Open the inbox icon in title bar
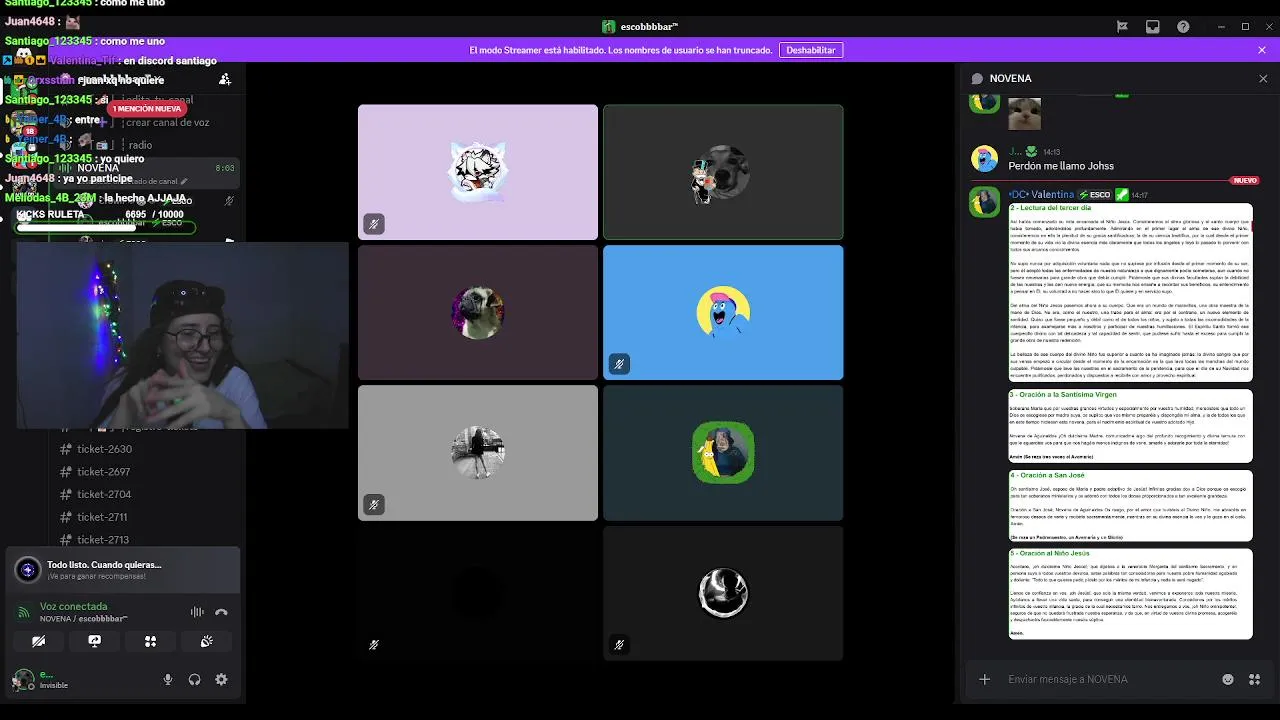Screen dimensions: 1280x720 tap(1152, 27)
